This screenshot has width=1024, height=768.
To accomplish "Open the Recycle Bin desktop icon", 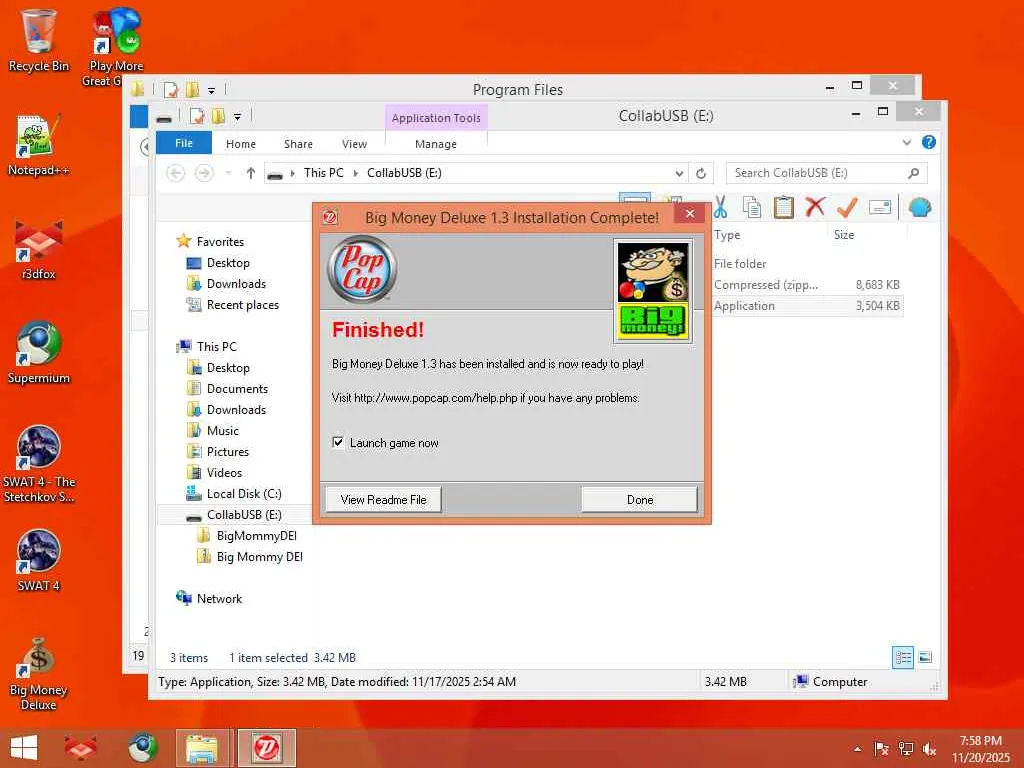I will 39,40.
